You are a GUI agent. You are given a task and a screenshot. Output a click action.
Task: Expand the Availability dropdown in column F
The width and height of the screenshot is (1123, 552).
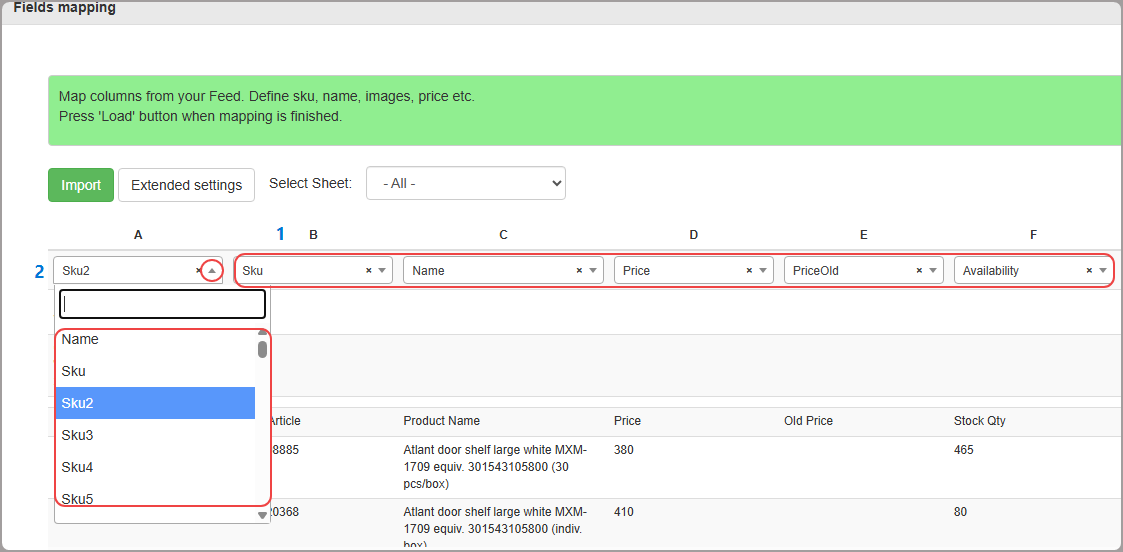coord(1103,271)
